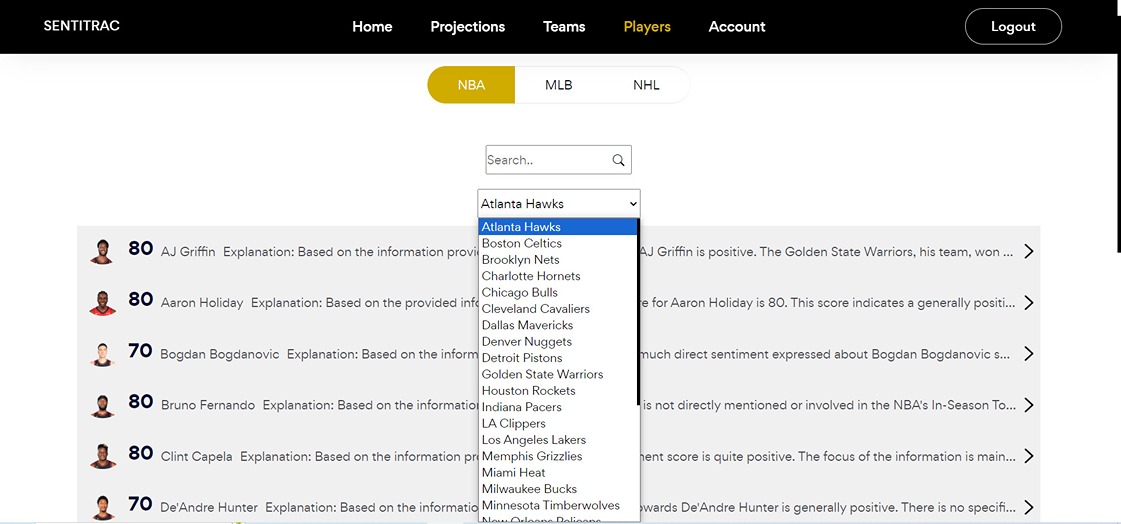
Task: Pick Dallas Mavericks from team list
Action: 558,325
